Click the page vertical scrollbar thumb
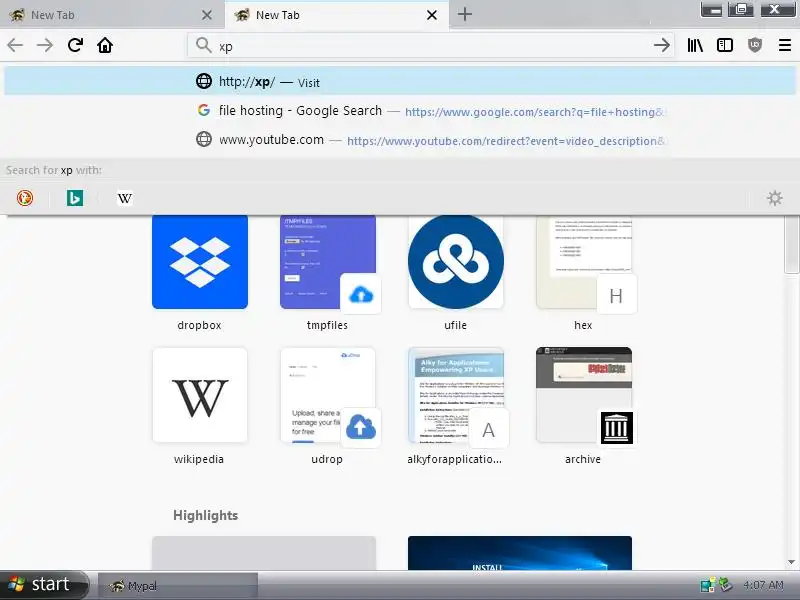 click(x=791, y=245)
